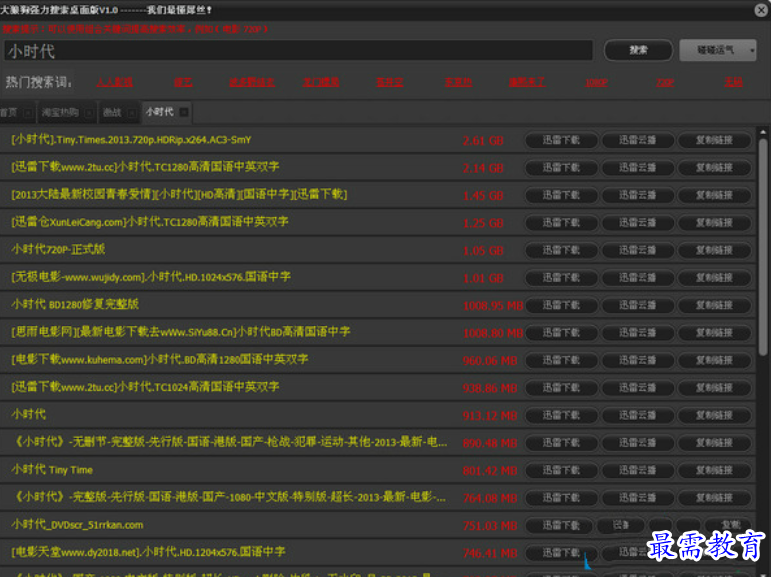The height and width of the screenshot is (577, 771).
Task: Click 复制链接 for the 1.25 GB result
Action: click(x=714, y=223)
